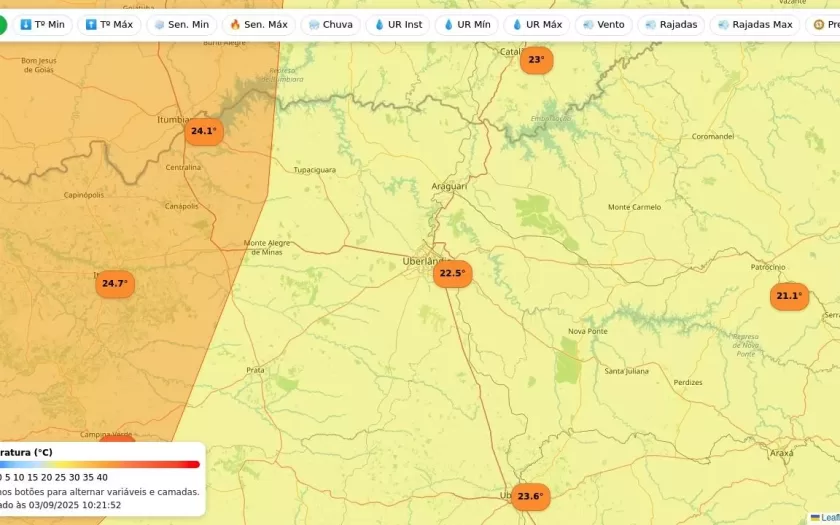The width and height of the screenshot is (840, 525).
Task: Enable Rajadas Max layer
Action: [x=755, y=24]
